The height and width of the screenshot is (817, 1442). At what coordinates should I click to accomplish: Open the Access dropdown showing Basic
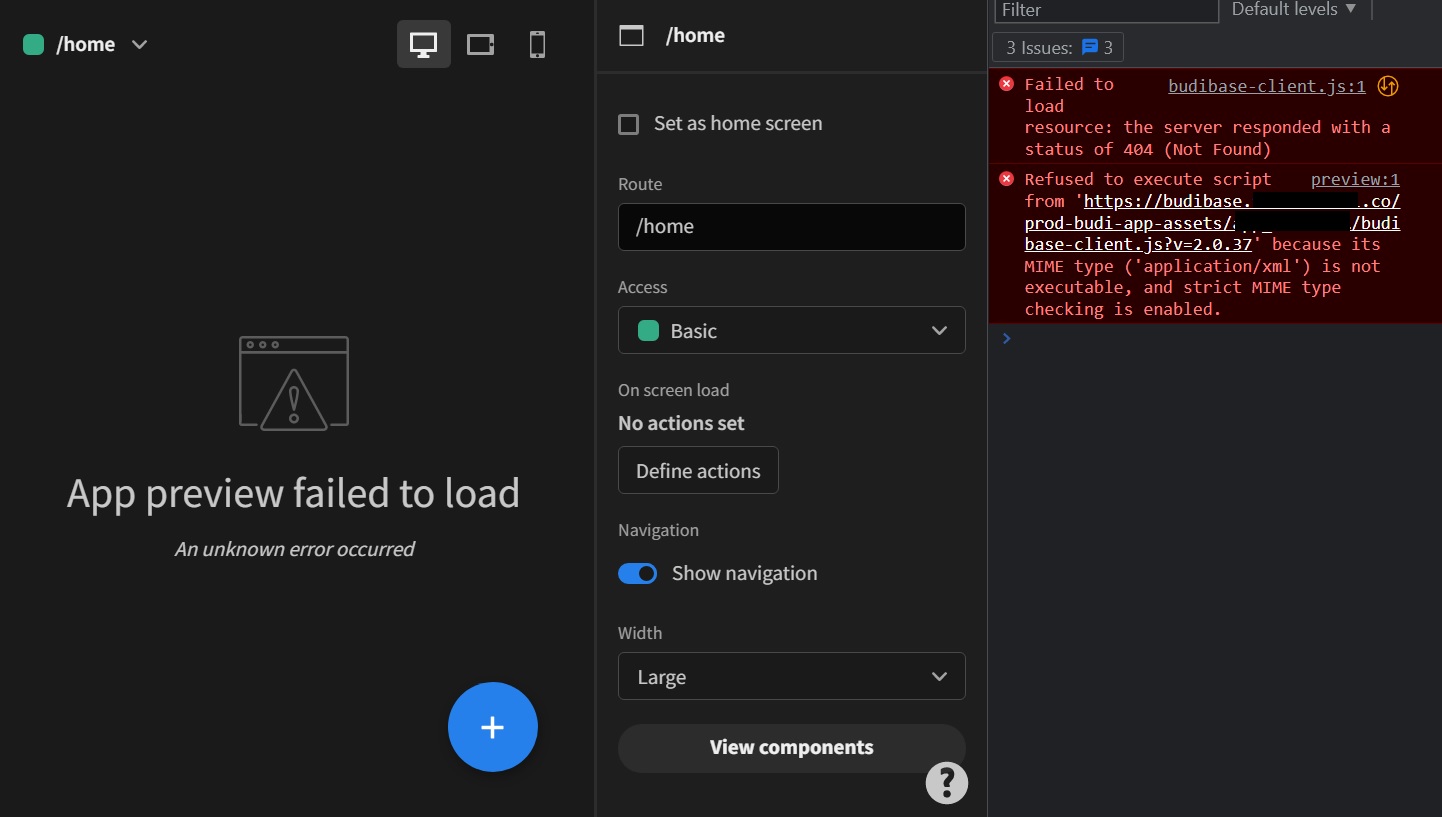(x=791, y=330)
